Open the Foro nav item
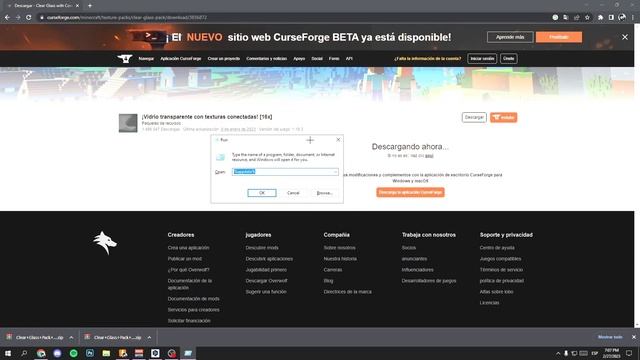Image resolution: width=640 pixels, height=360 pixels. (334, 59)
